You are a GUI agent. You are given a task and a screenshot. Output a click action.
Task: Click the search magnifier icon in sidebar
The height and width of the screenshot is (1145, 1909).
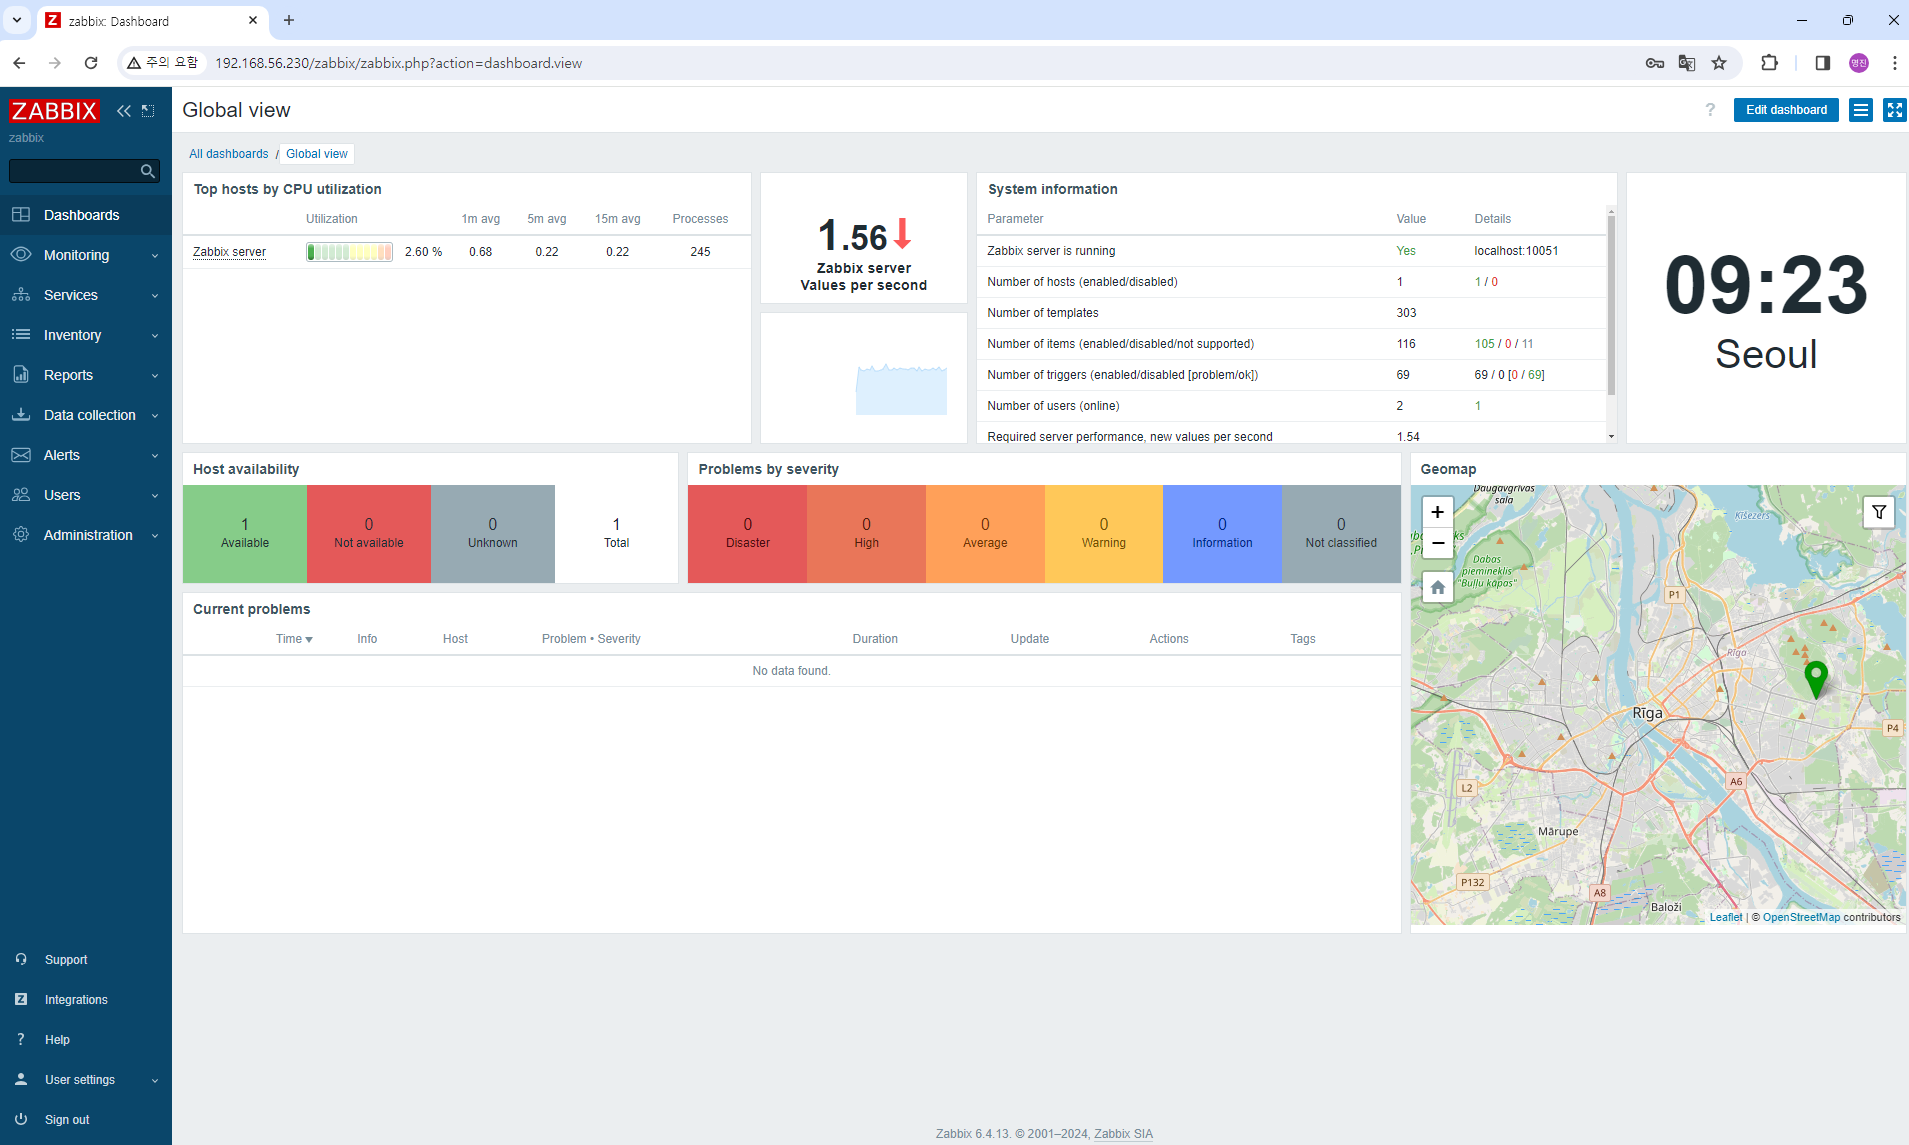click(x=148, y=171)
